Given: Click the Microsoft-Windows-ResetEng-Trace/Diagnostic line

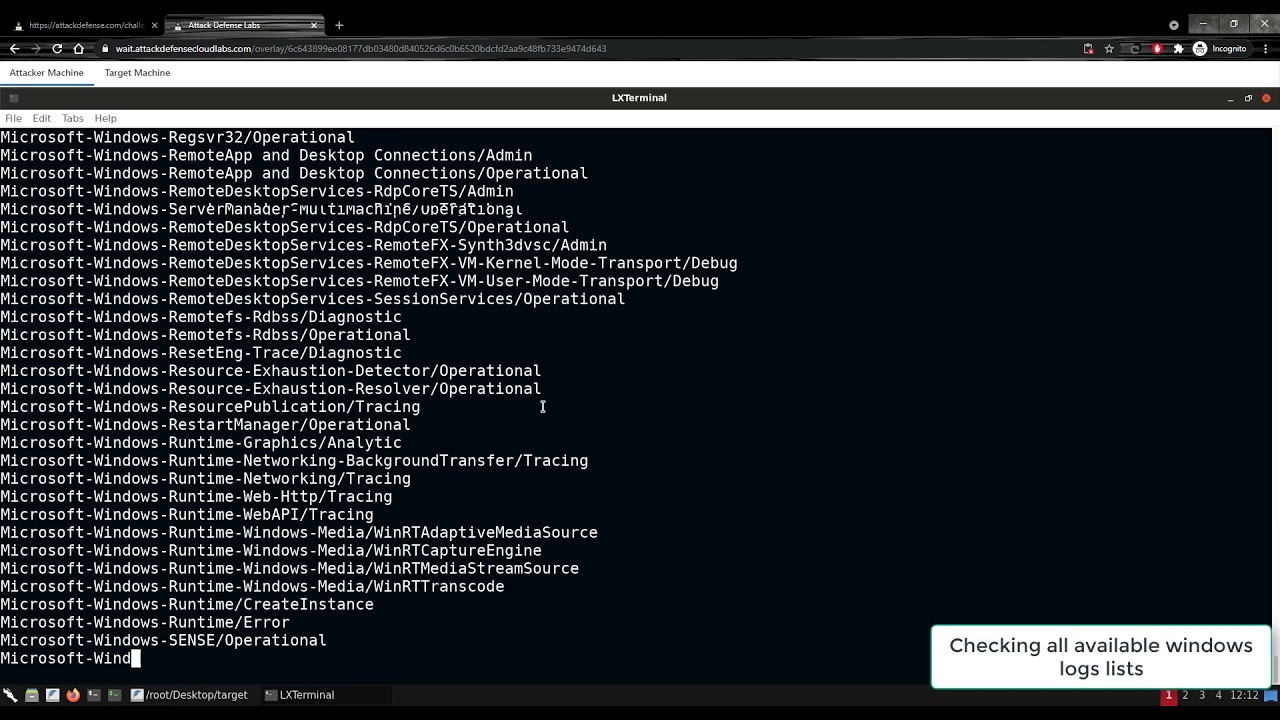Looking at the screenshot, I should pos(201,353).
